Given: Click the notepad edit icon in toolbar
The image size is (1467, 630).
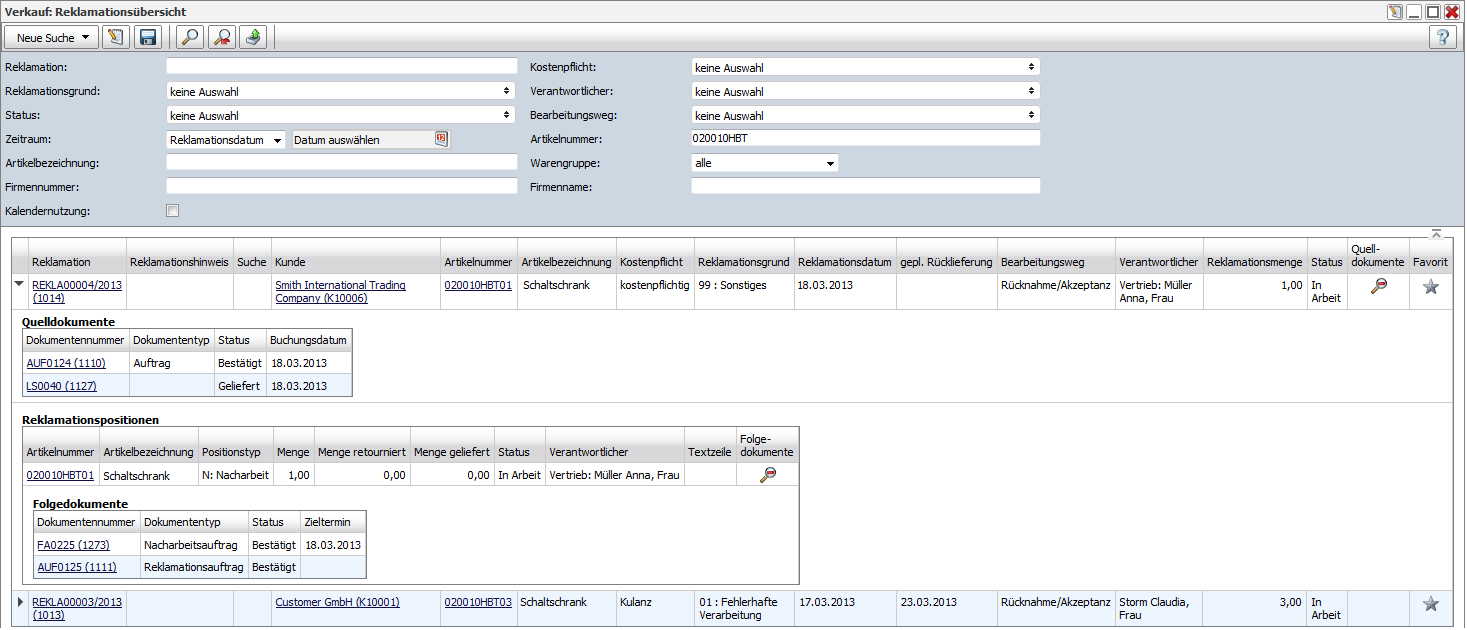Looking at the screenshot, I should pyautogui.click(x=116, y=38).
